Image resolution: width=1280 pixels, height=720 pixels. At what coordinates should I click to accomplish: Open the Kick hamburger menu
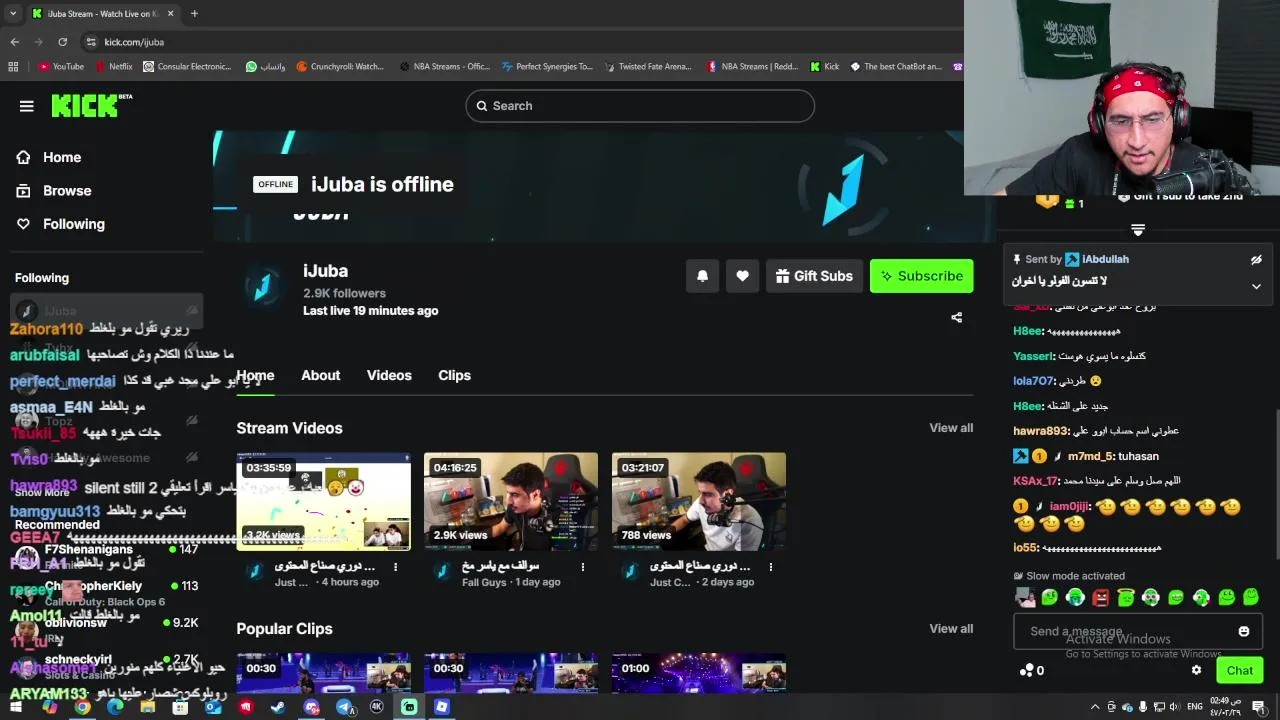(27, 106)
